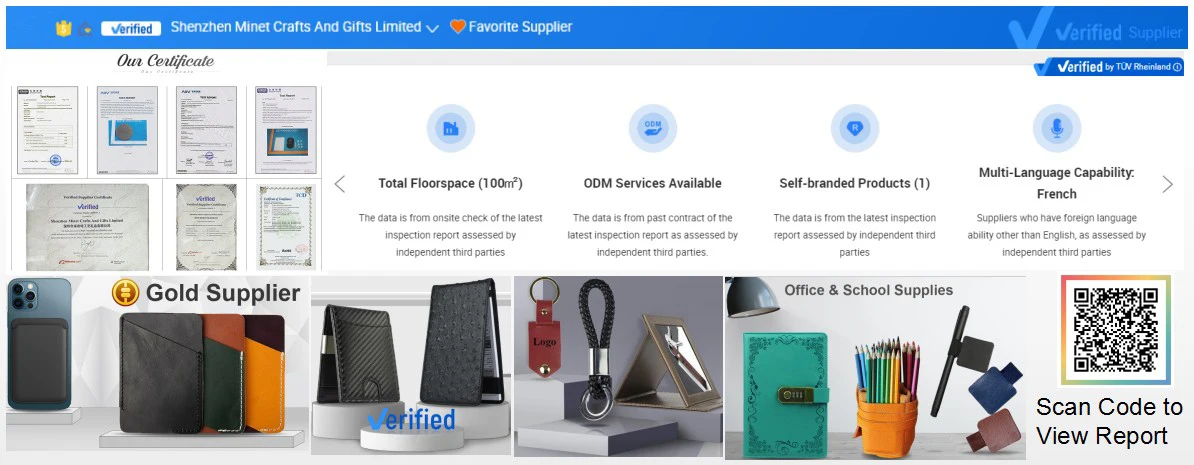Click the Total Floorspace factory icon
Image resolution: width=1194 pixels, height=465 pixels.
pyautogui.click(x=451, y=128)
